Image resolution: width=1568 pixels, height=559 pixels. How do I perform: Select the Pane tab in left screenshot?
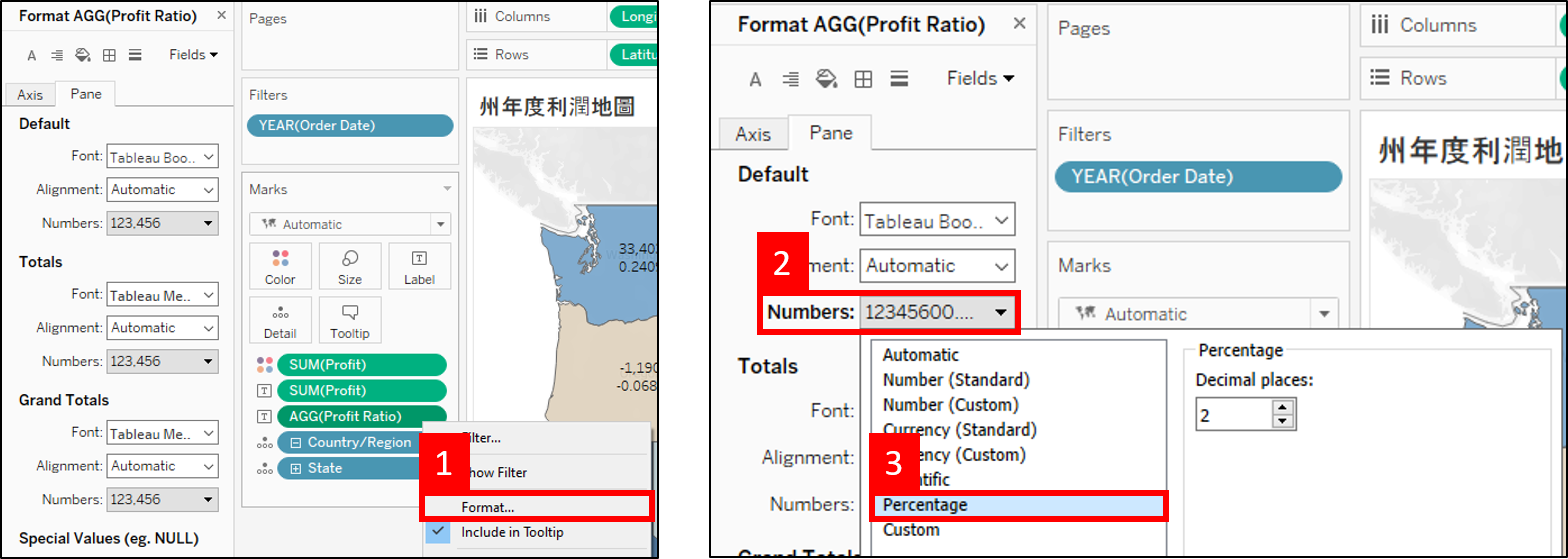click(x=86, y=94)
